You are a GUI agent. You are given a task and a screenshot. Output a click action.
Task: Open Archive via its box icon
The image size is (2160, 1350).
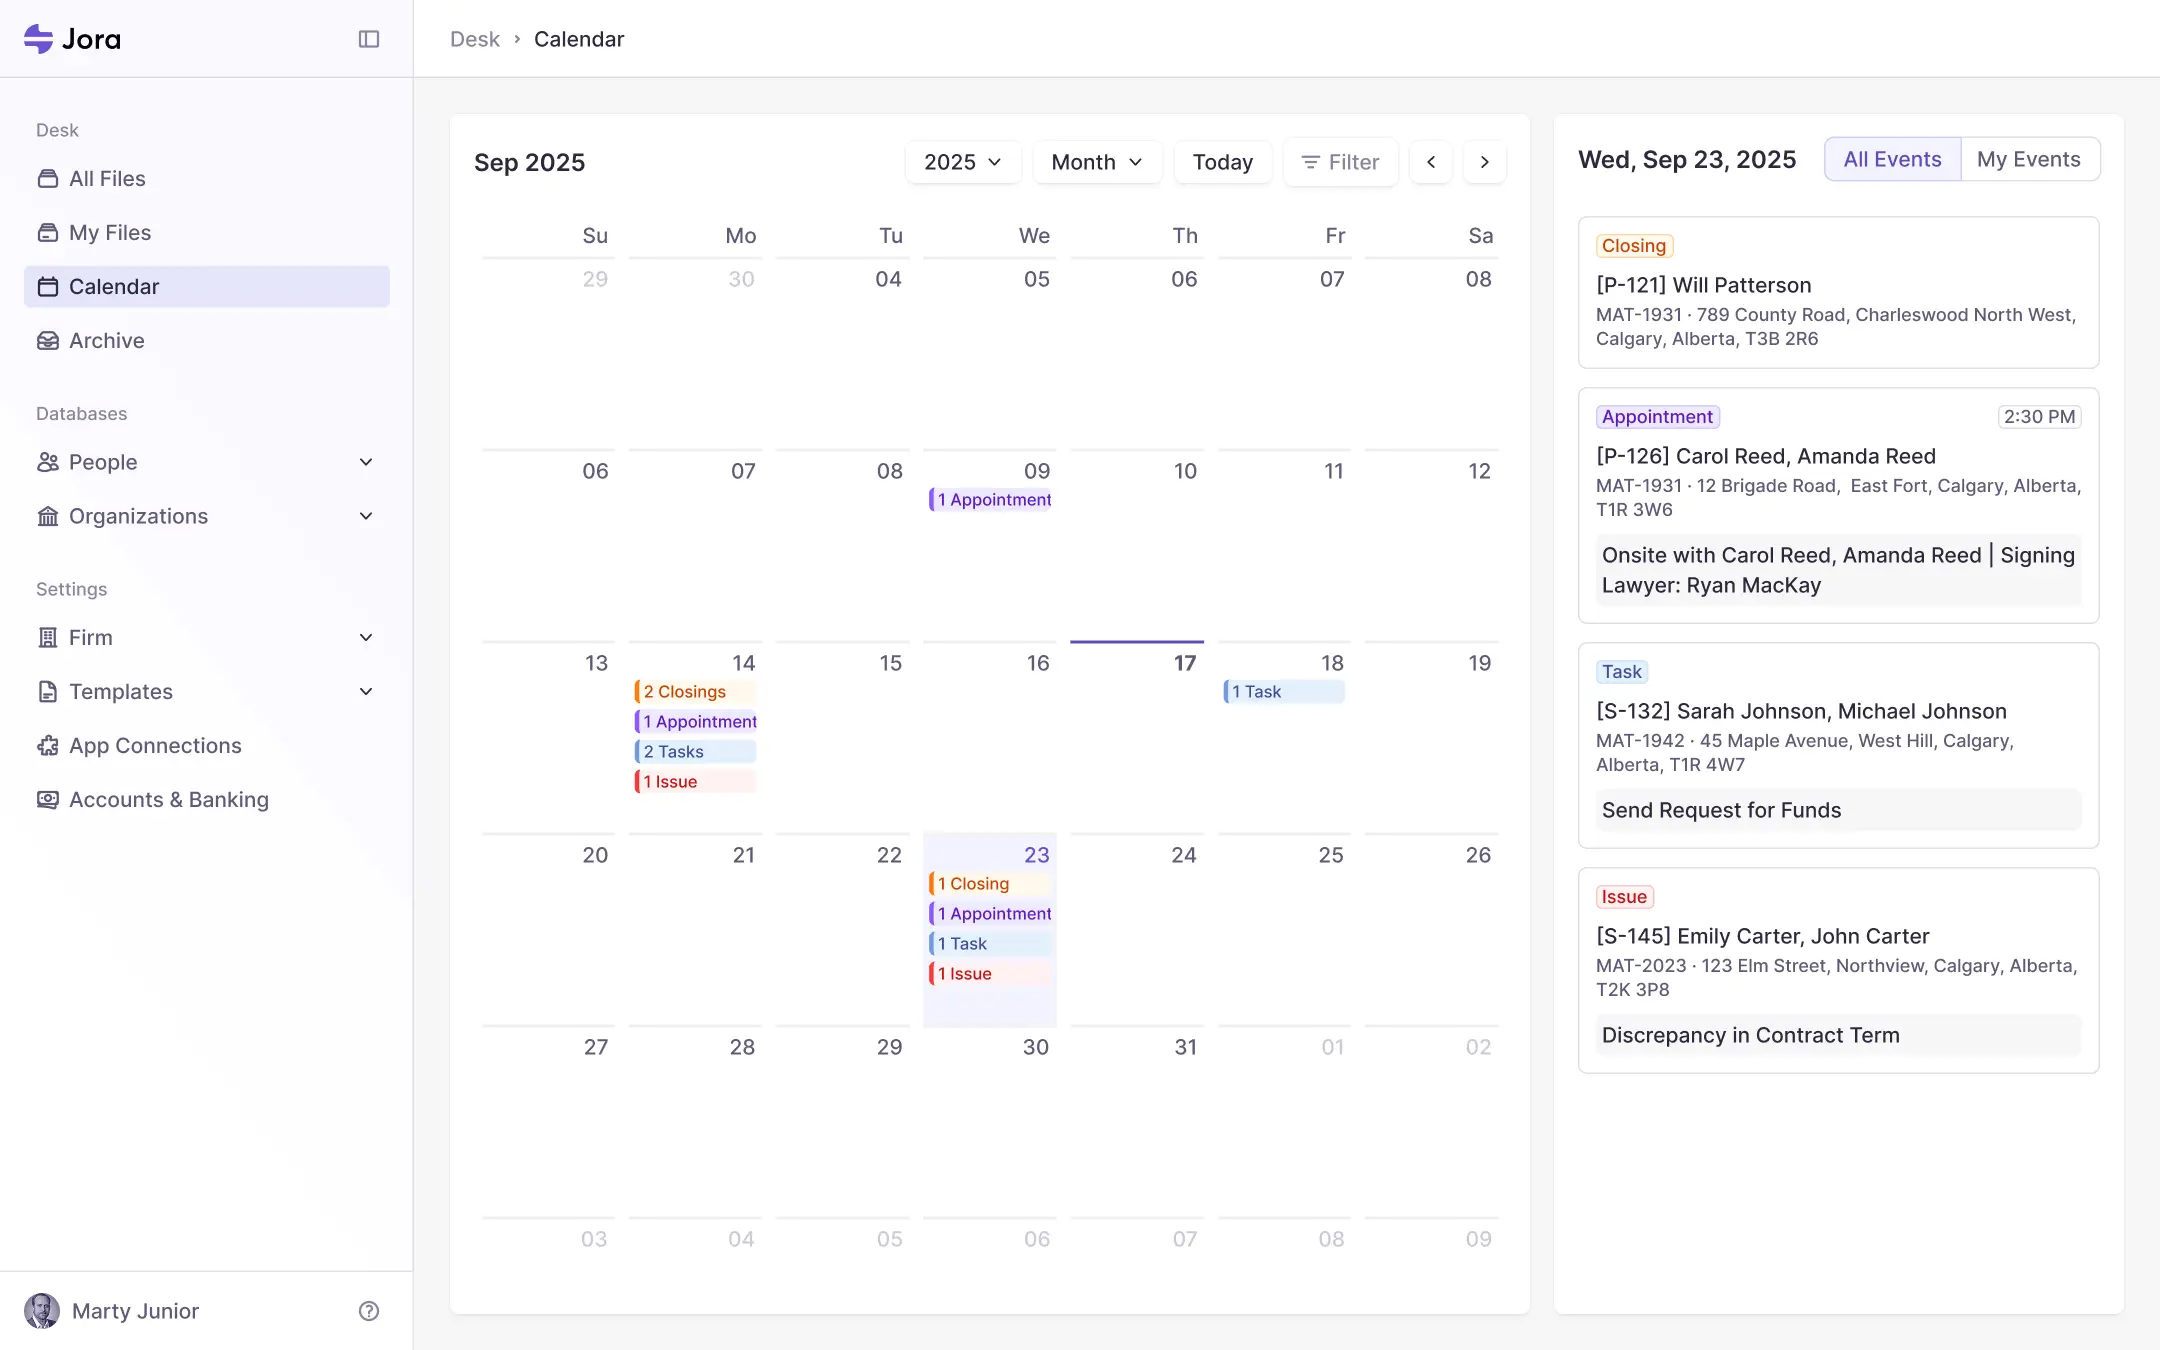coord(48,340)
